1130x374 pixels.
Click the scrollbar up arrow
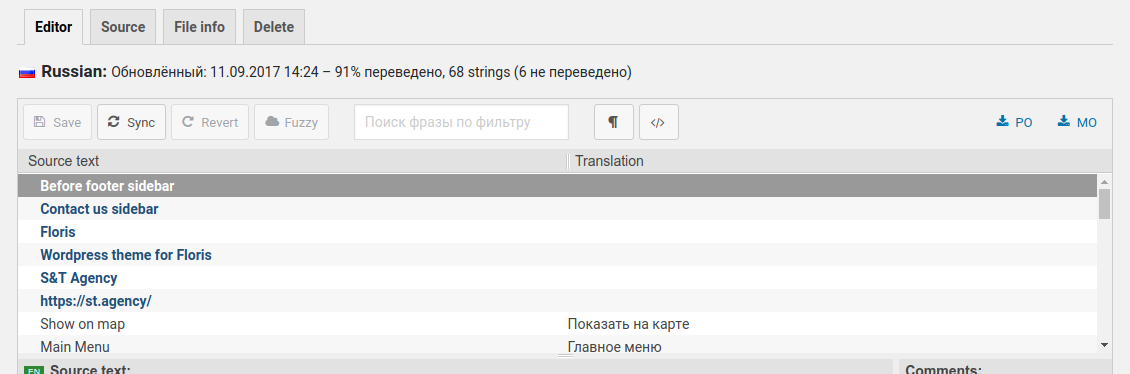coord(1104,182)
